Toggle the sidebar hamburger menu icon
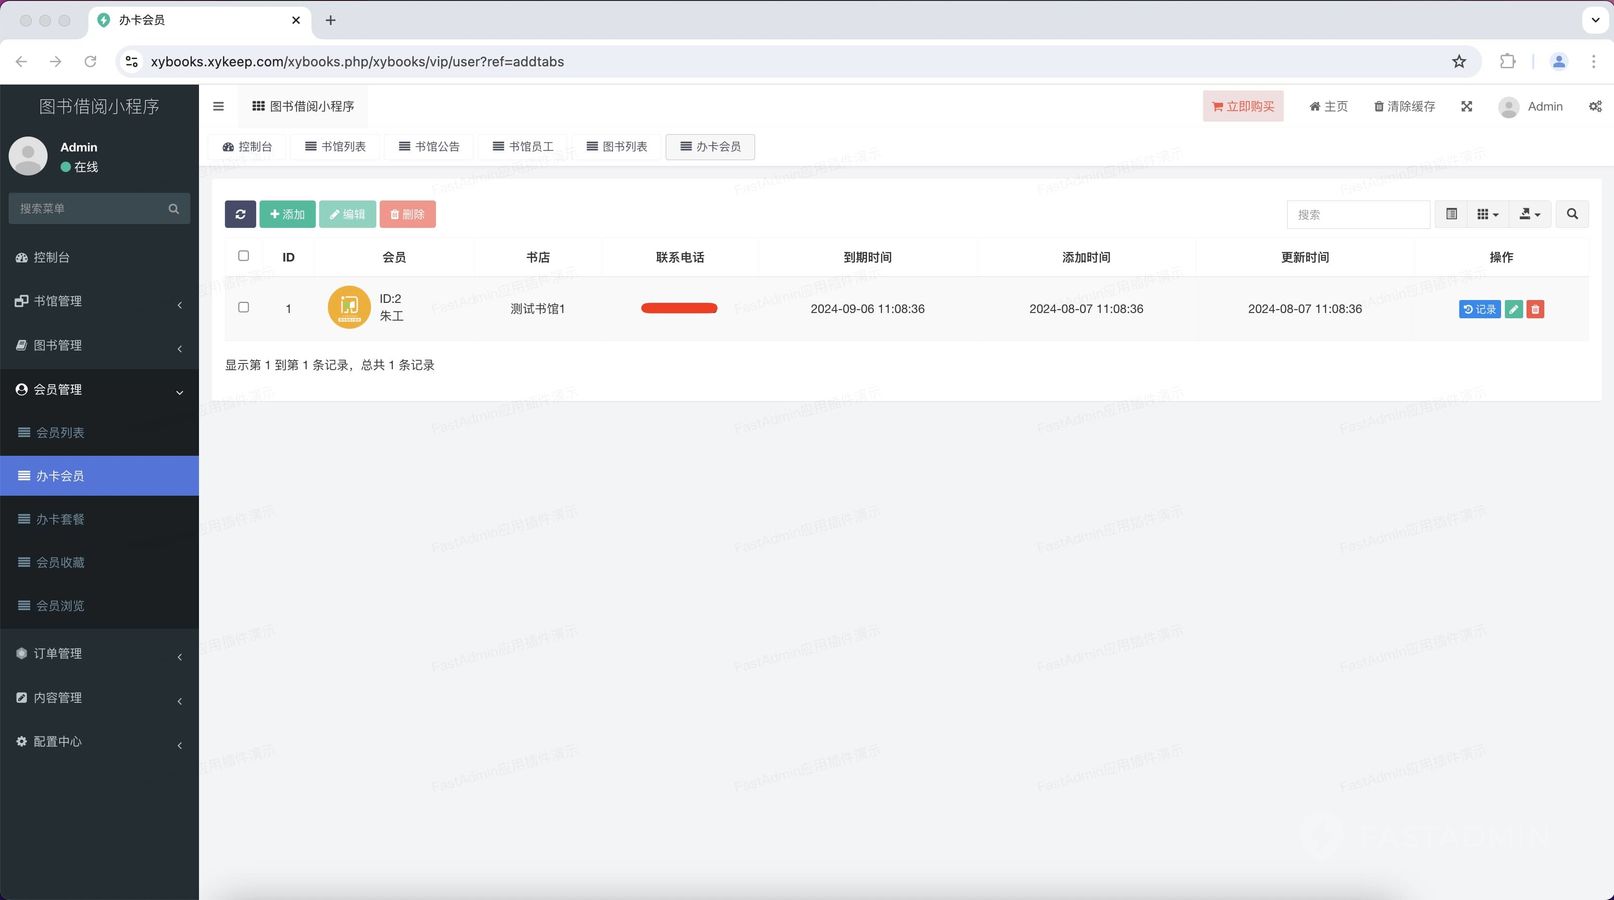The width and height of the screenshot is (1614, 900). click(218, 106)
